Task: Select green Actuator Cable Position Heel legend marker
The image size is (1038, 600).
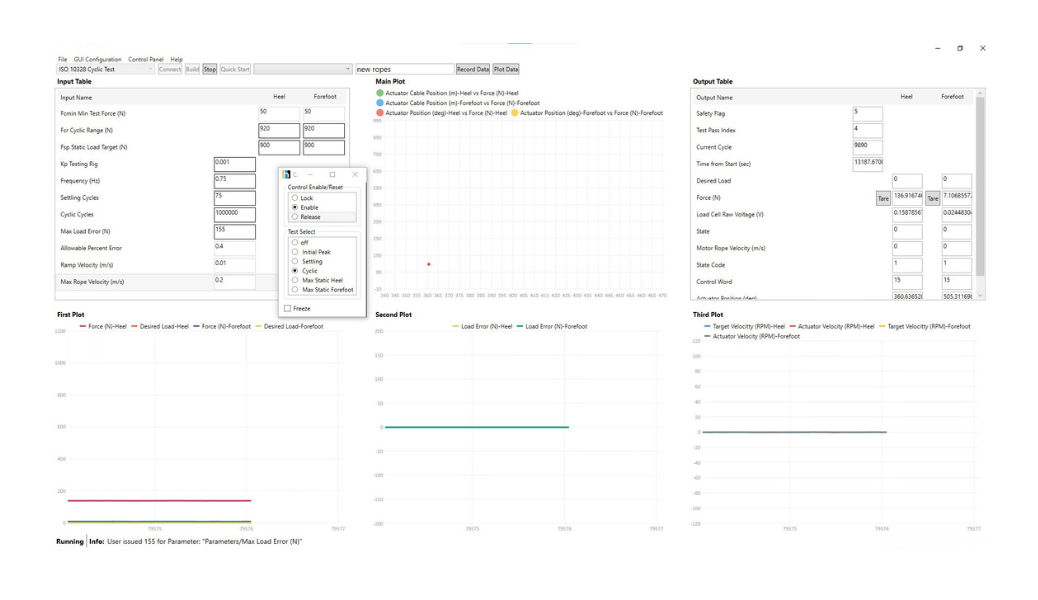Action: [x=380, y=93]
